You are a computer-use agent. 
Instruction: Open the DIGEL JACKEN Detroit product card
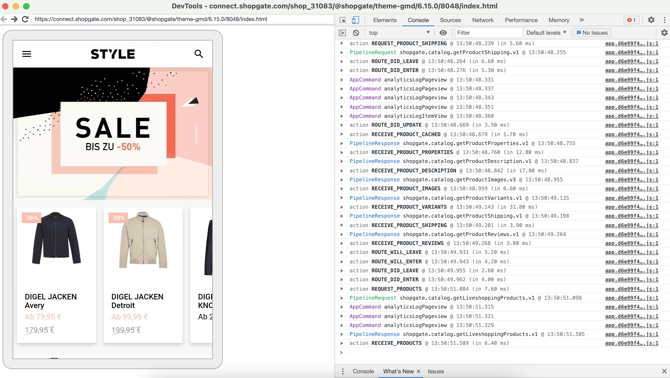(x=143, y=275)
